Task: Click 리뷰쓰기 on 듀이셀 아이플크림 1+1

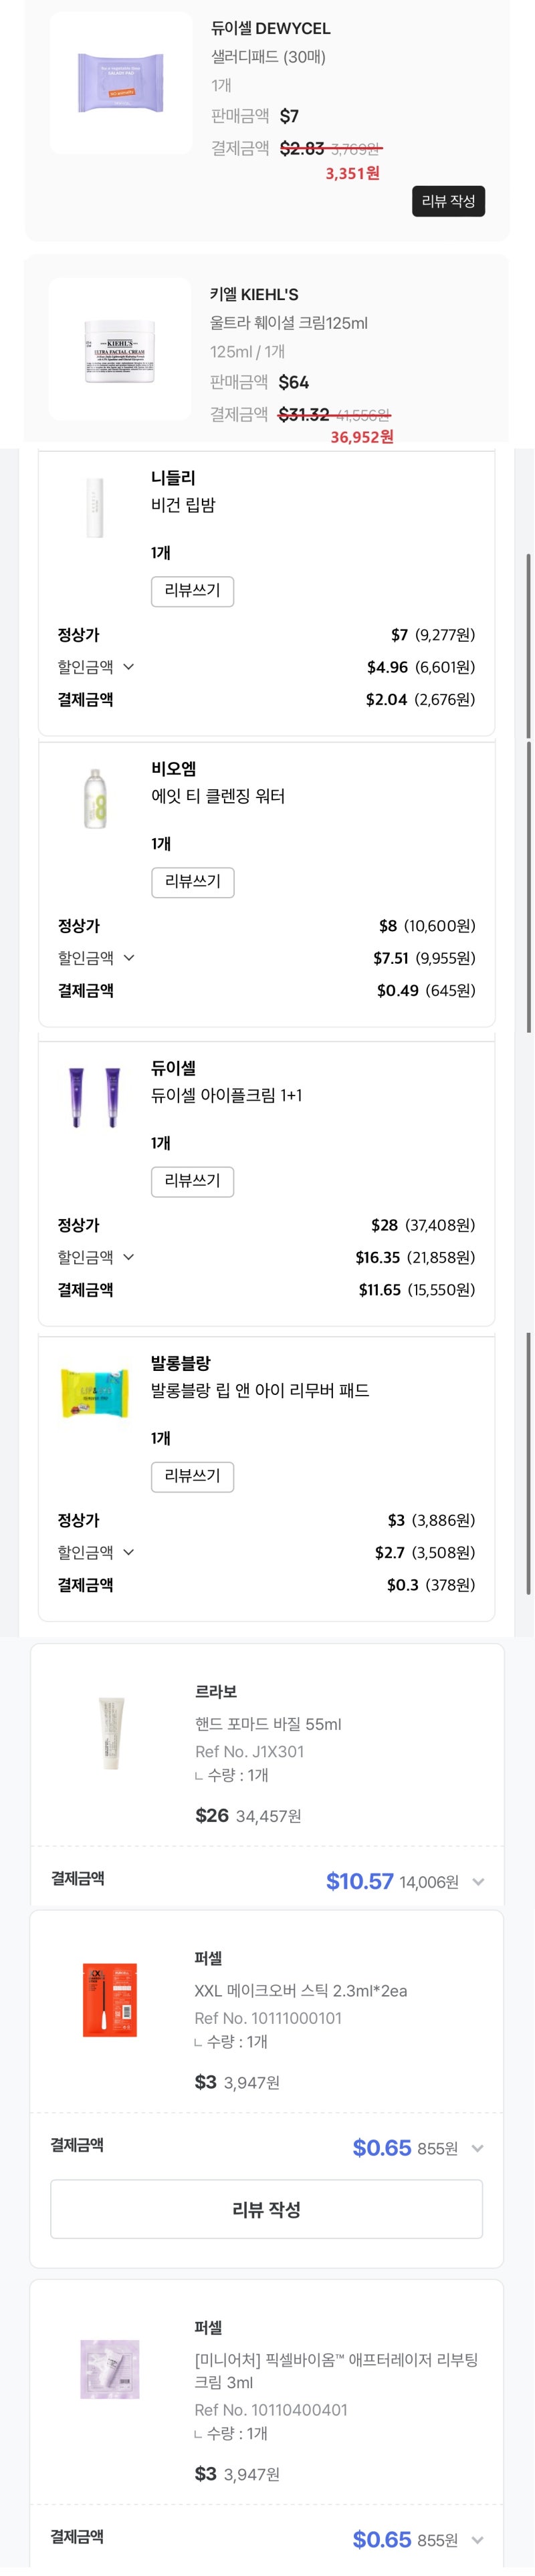Action: click(192, 1182)
